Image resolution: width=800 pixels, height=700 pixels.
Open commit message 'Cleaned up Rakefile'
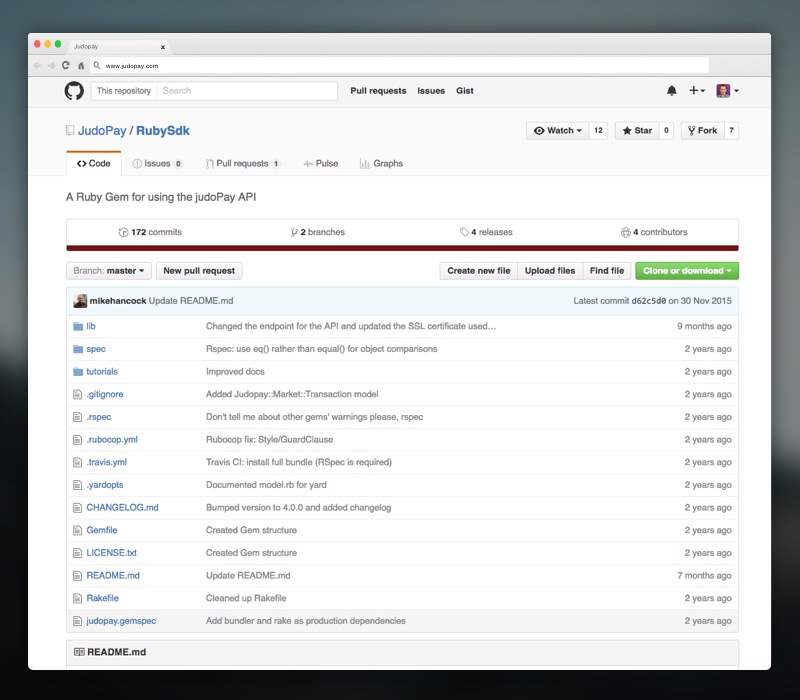point(246,598)
